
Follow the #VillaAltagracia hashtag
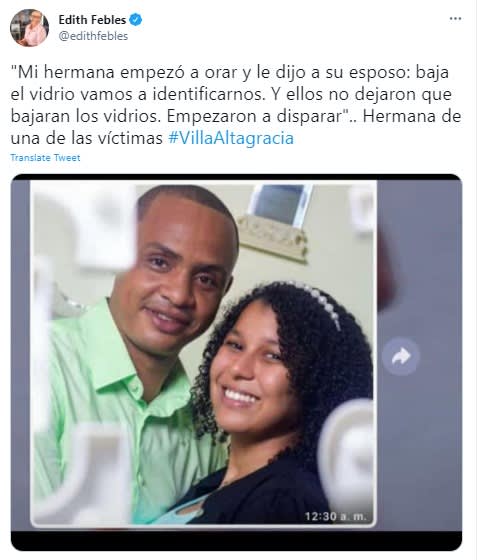click(231, 138)
